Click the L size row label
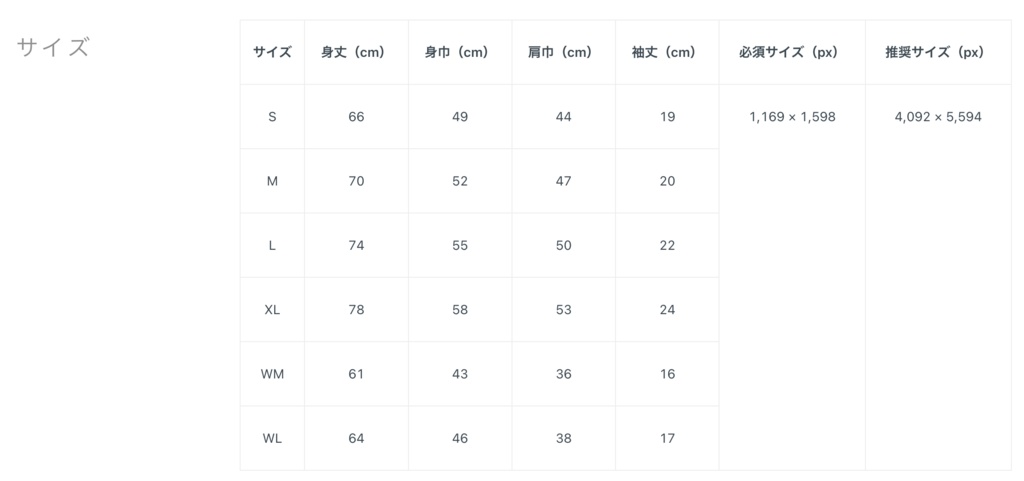Image resolution: width=1024 pixels, height=481 pixels. [x=272, y=245]
